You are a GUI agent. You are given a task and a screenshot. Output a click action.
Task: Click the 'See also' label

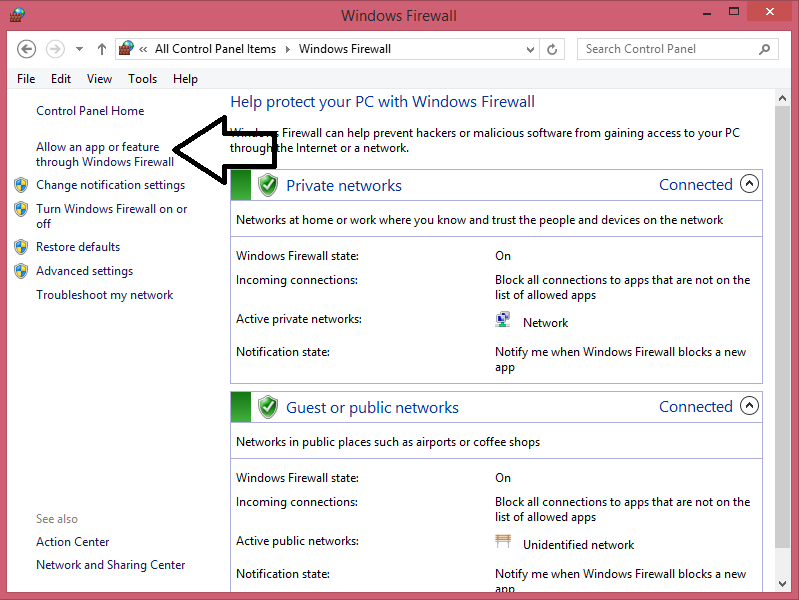[57, 519]
